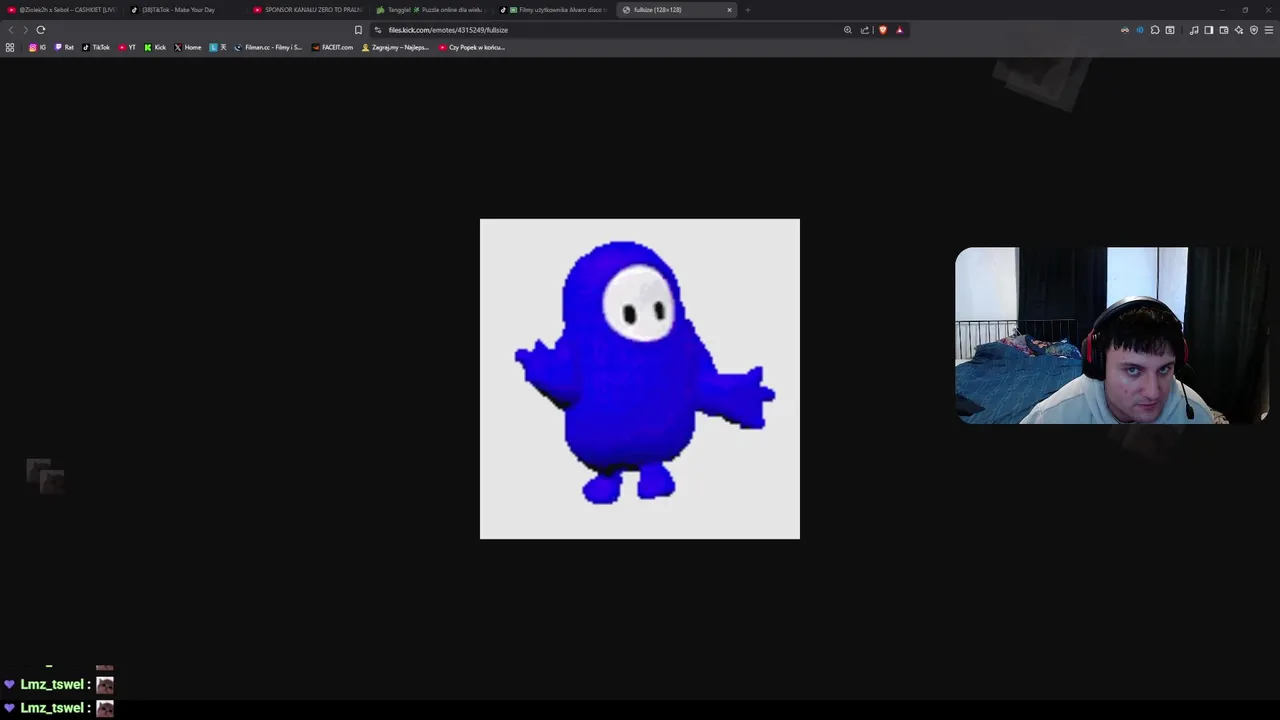Click the browser forward arrow

pos(25,30)
